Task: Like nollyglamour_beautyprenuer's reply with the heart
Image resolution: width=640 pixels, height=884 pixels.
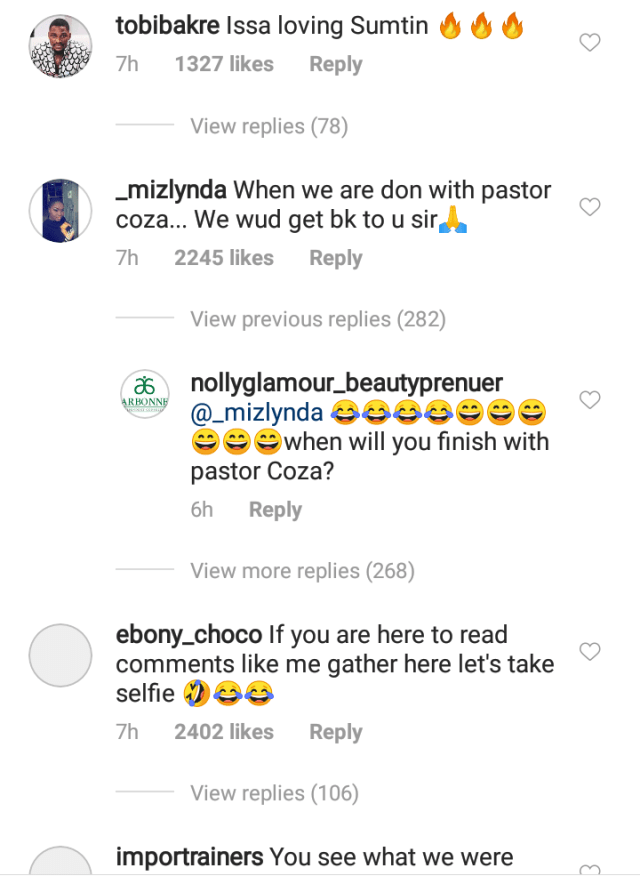Action: tap(591, 400)
